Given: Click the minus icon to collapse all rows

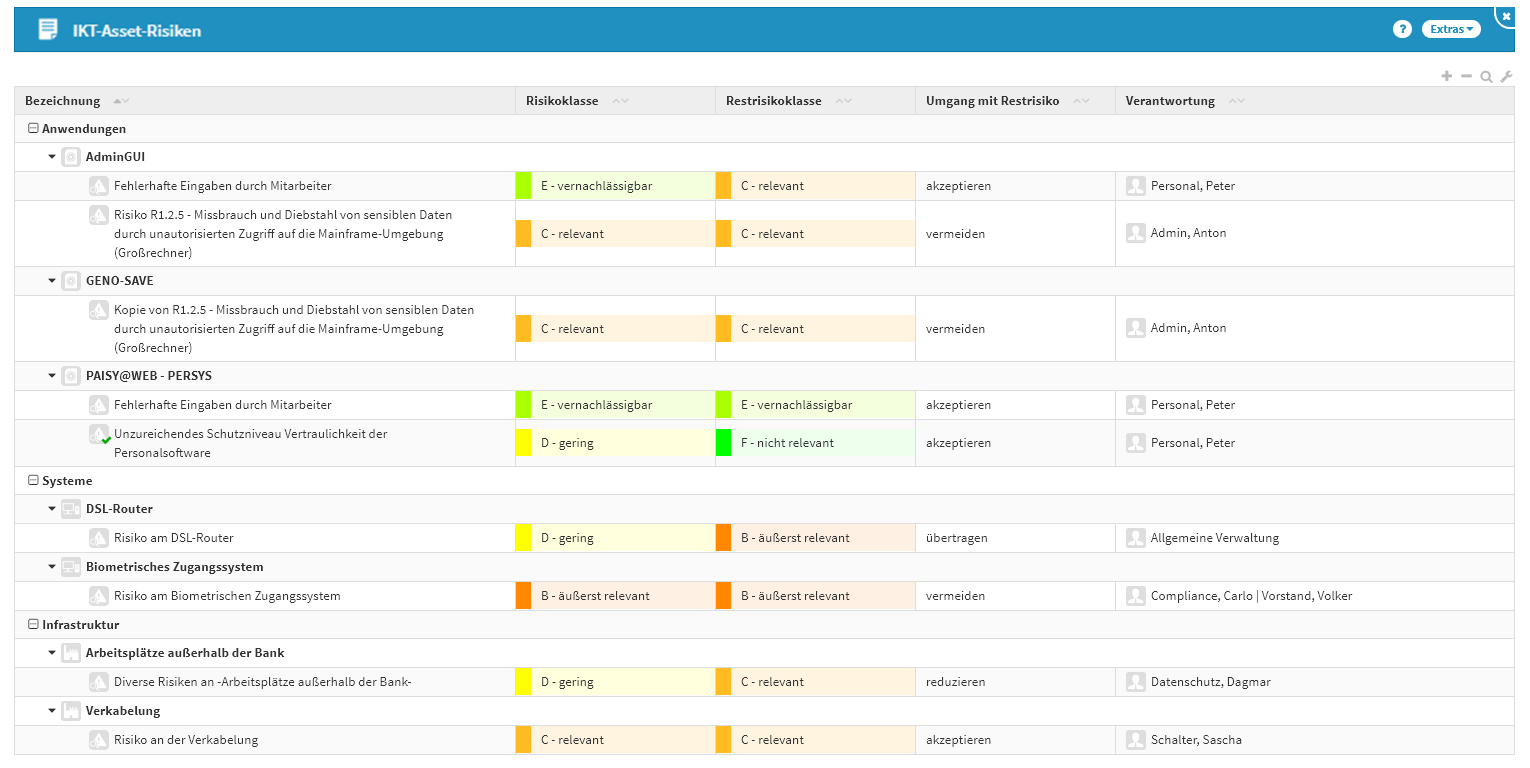Looking at the screenshot, I should 1466,76.
